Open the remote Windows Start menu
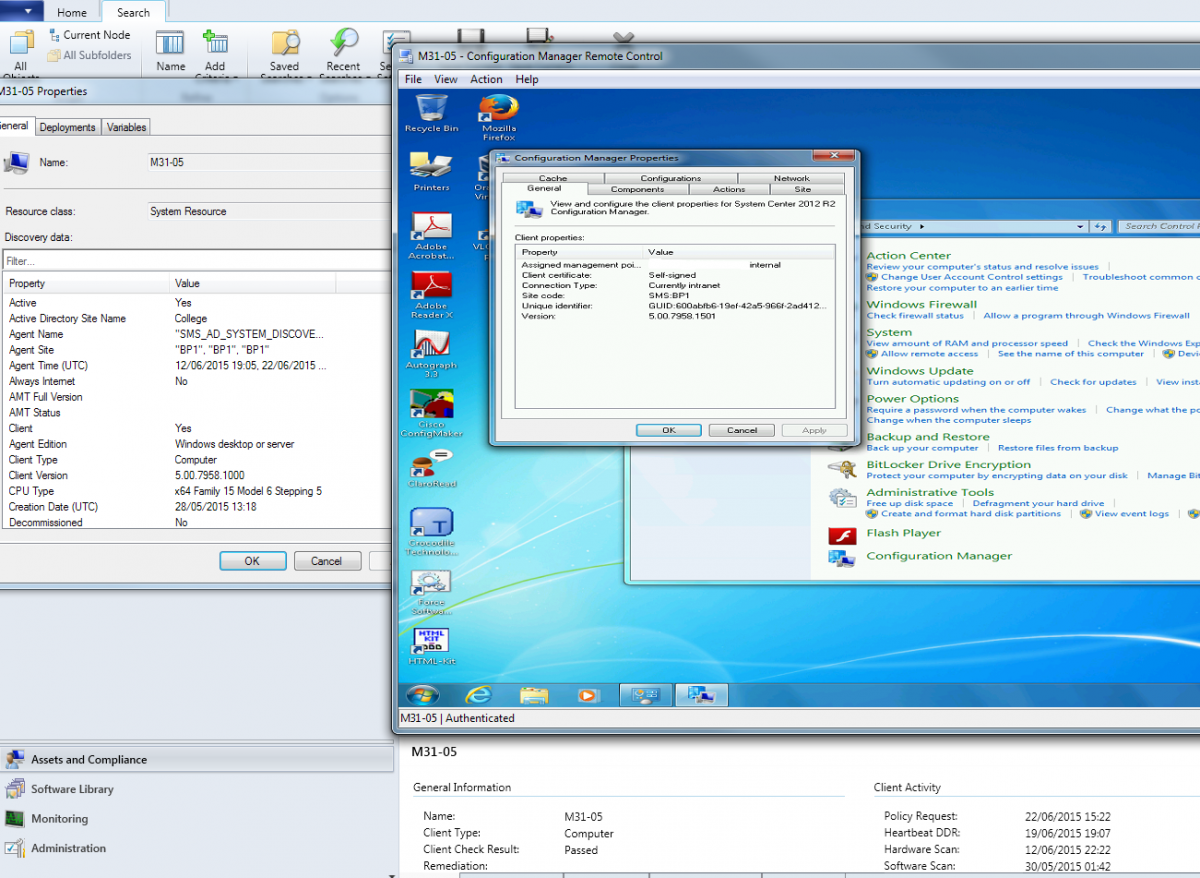This screenshot has height=878, width=1200. 422,695
